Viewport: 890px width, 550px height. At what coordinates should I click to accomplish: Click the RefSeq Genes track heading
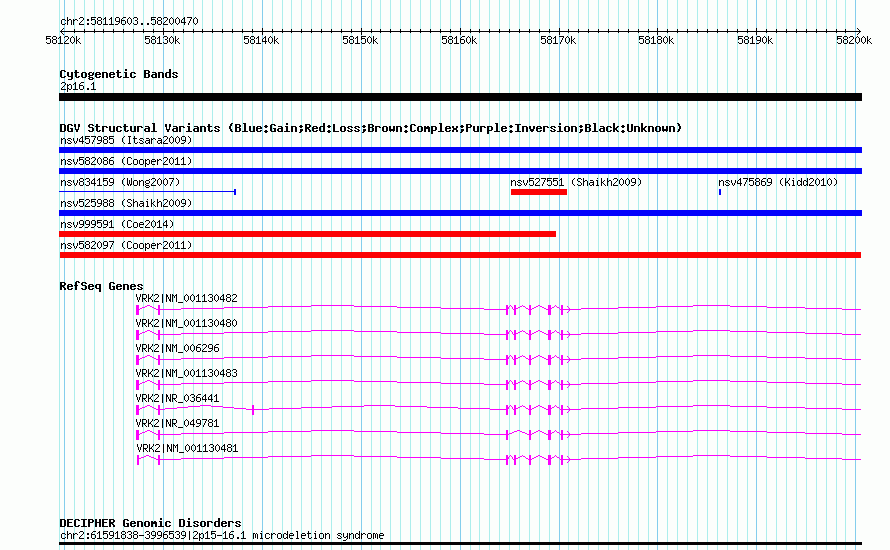101,286
